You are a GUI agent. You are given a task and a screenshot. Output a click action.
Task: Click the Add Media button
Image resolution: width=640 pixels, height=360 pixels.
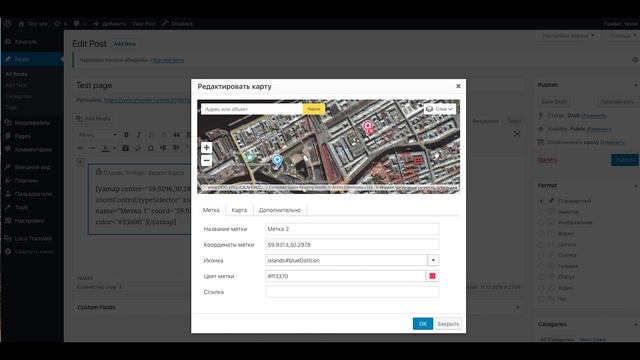(93, 118)
